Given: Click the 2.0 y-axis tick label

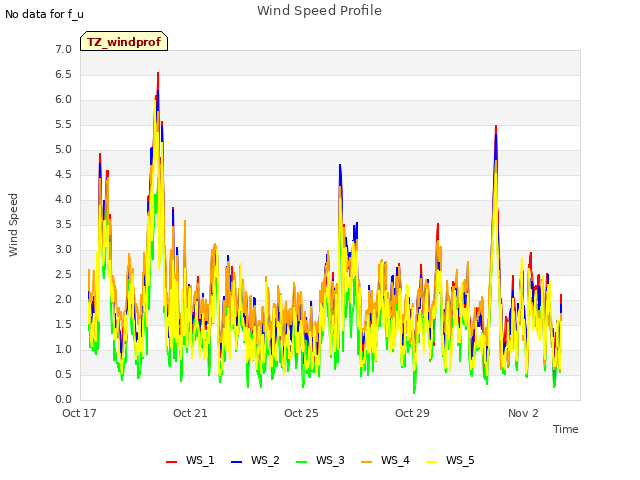Looking at the screenshot, I should (x=63, y=300).
